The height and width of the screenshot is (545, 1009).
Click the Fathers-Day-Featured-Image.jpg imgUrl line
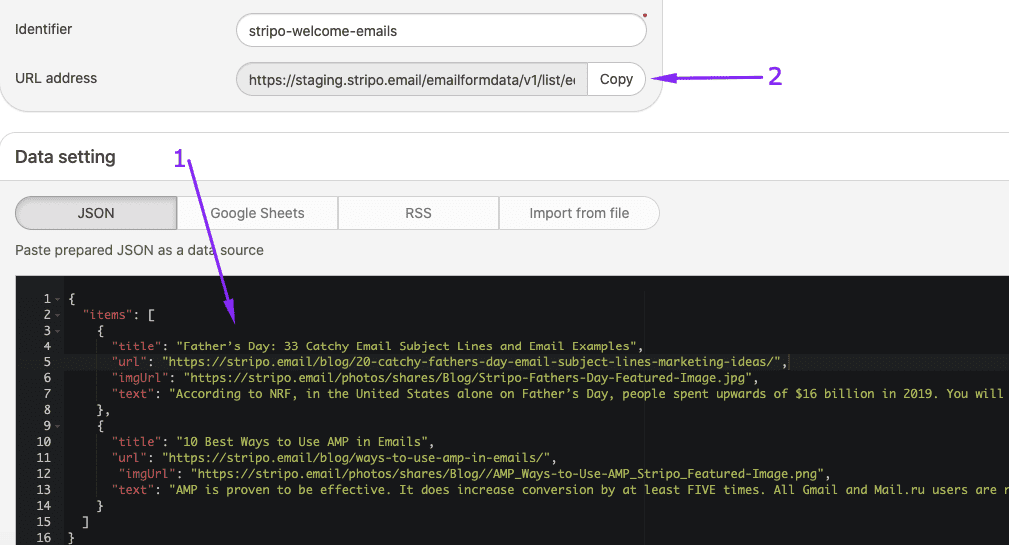tap(435, 378)
